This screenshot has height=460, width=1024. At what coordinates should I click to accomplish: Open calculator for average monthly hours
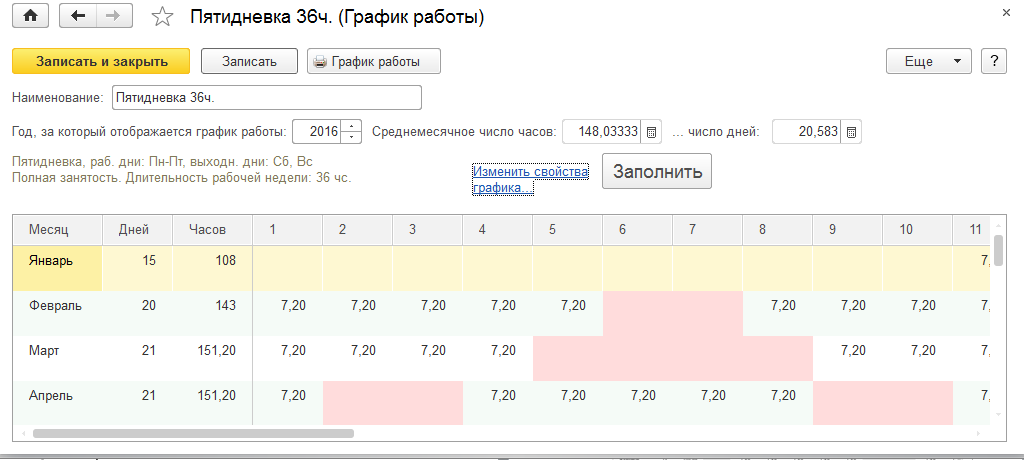(650, 132)
